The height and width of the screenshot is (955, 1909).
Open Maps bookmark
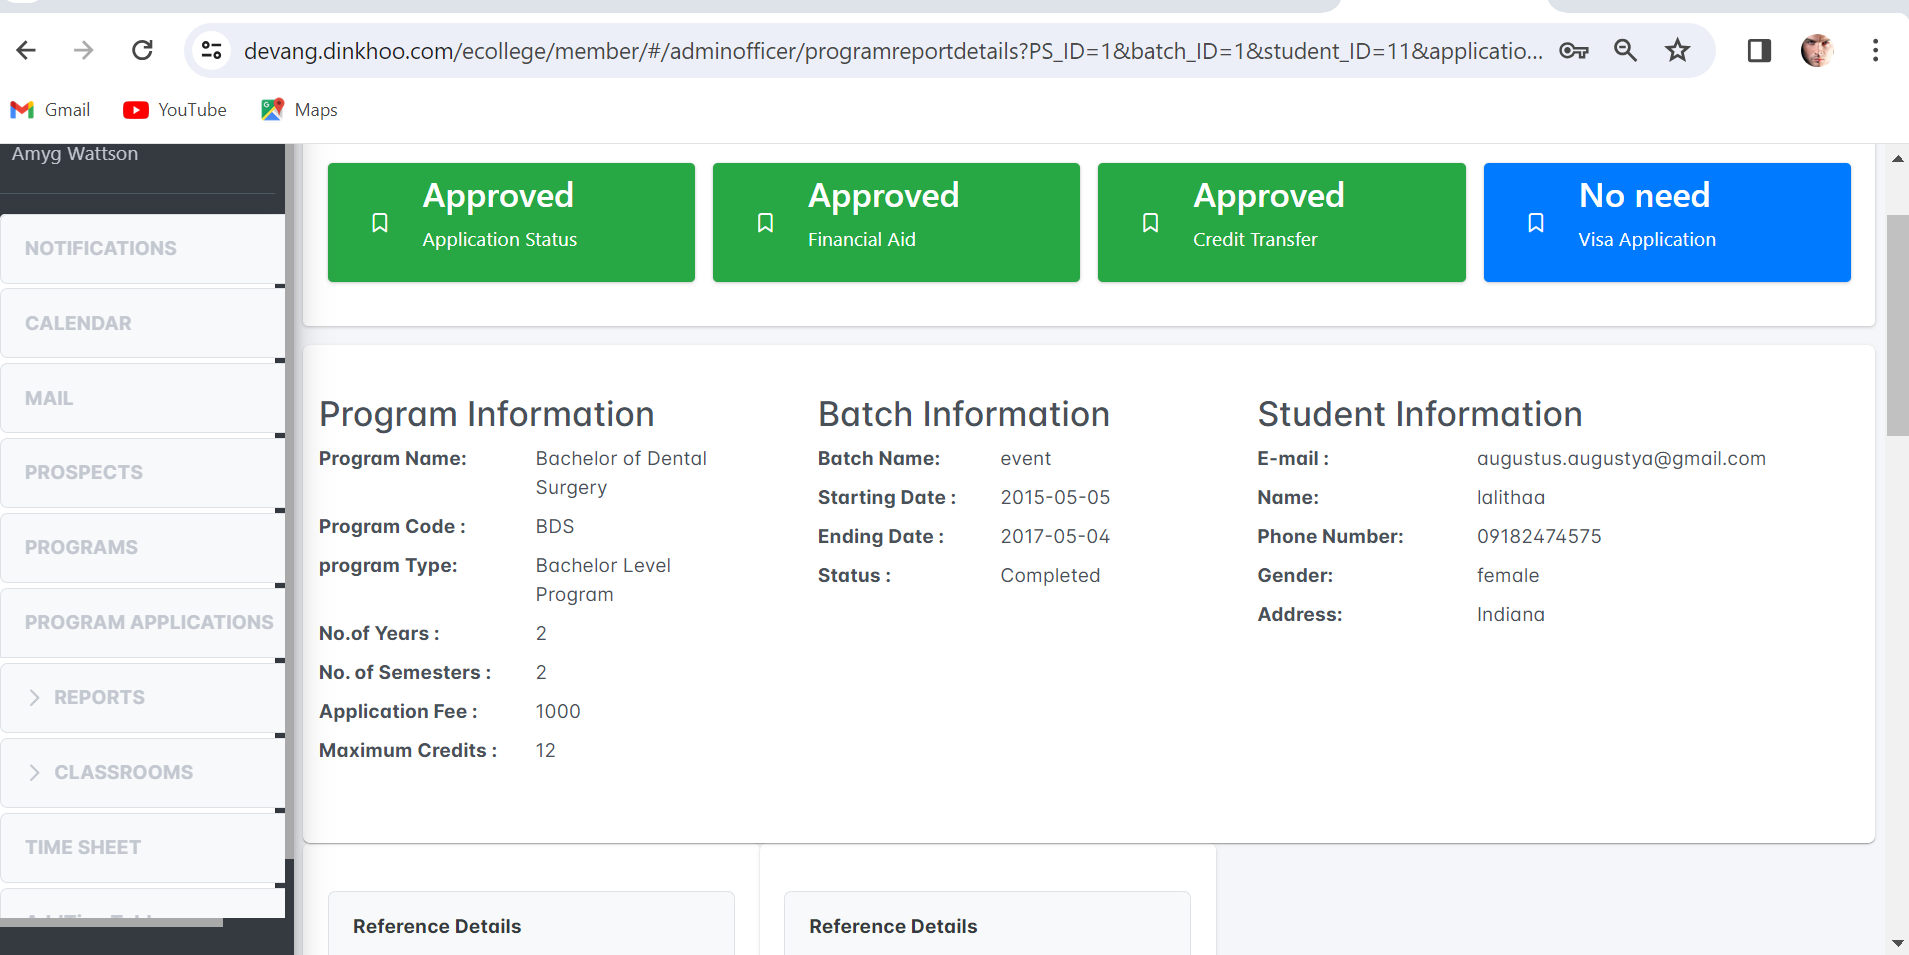point(299,110)
